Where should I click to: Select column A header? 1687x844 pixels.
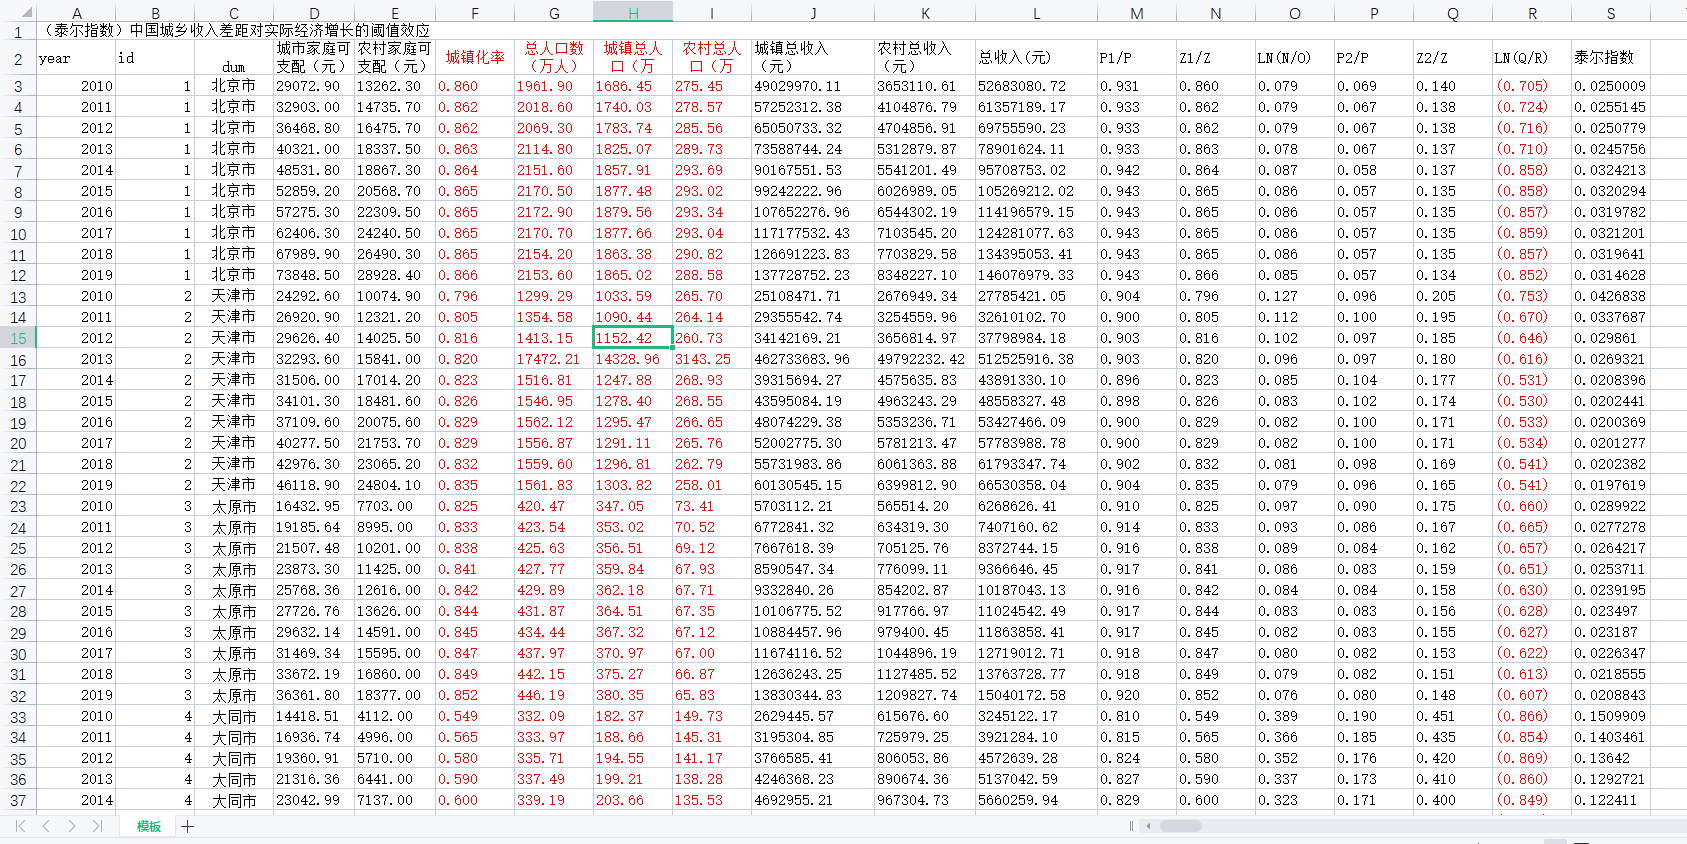[76, 13]
